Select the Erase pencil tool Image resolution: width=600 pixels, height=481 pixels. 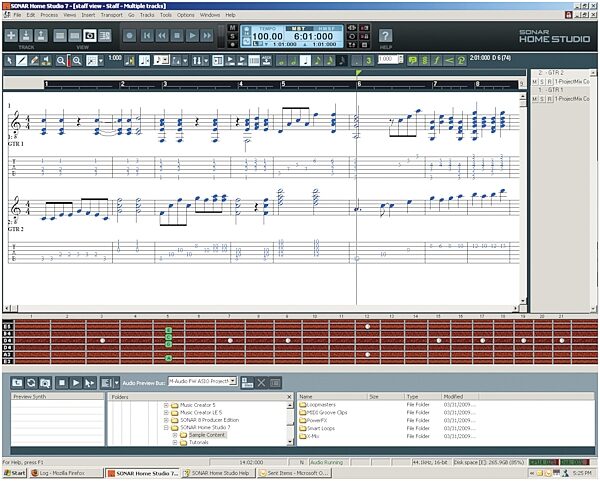pyautogui.click(x=34, y=60)
